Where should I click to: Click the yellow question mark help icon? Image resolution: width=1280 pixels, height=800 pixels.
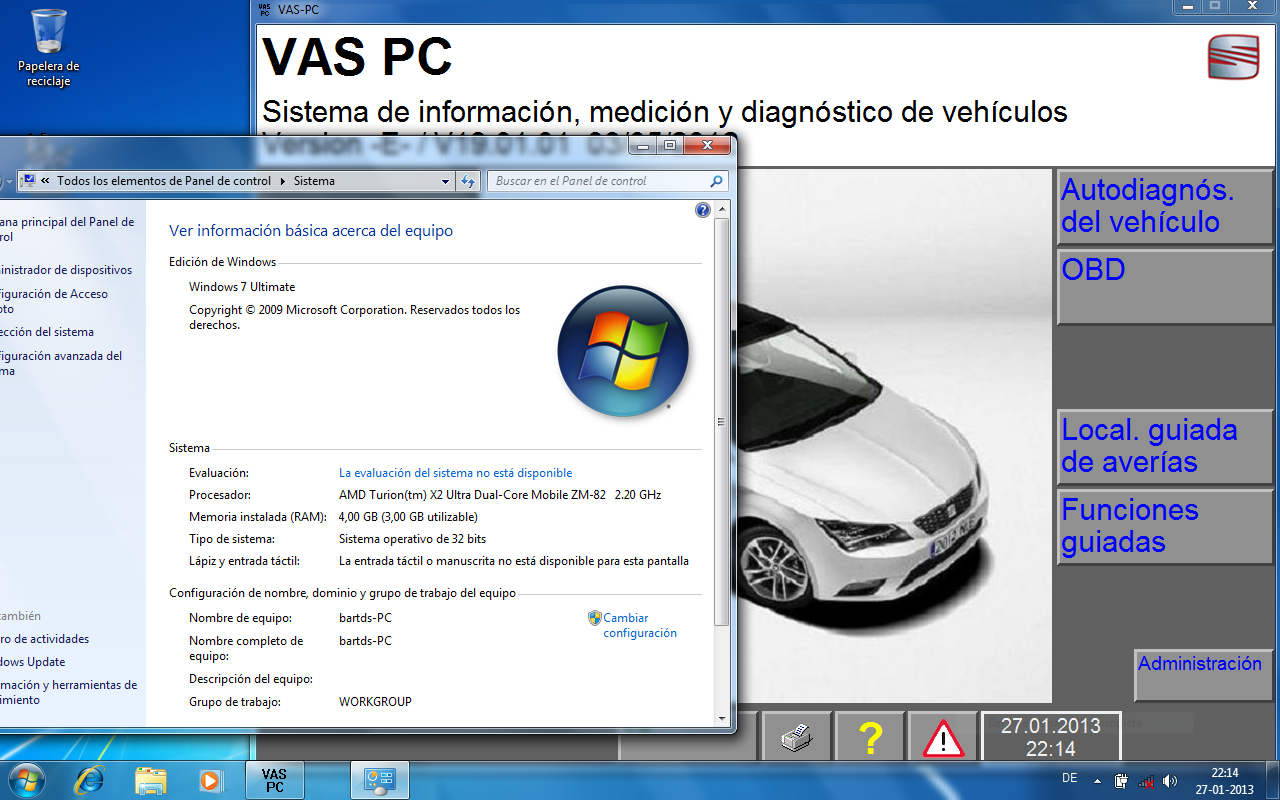pyautogui.click(x=870, y=739)
